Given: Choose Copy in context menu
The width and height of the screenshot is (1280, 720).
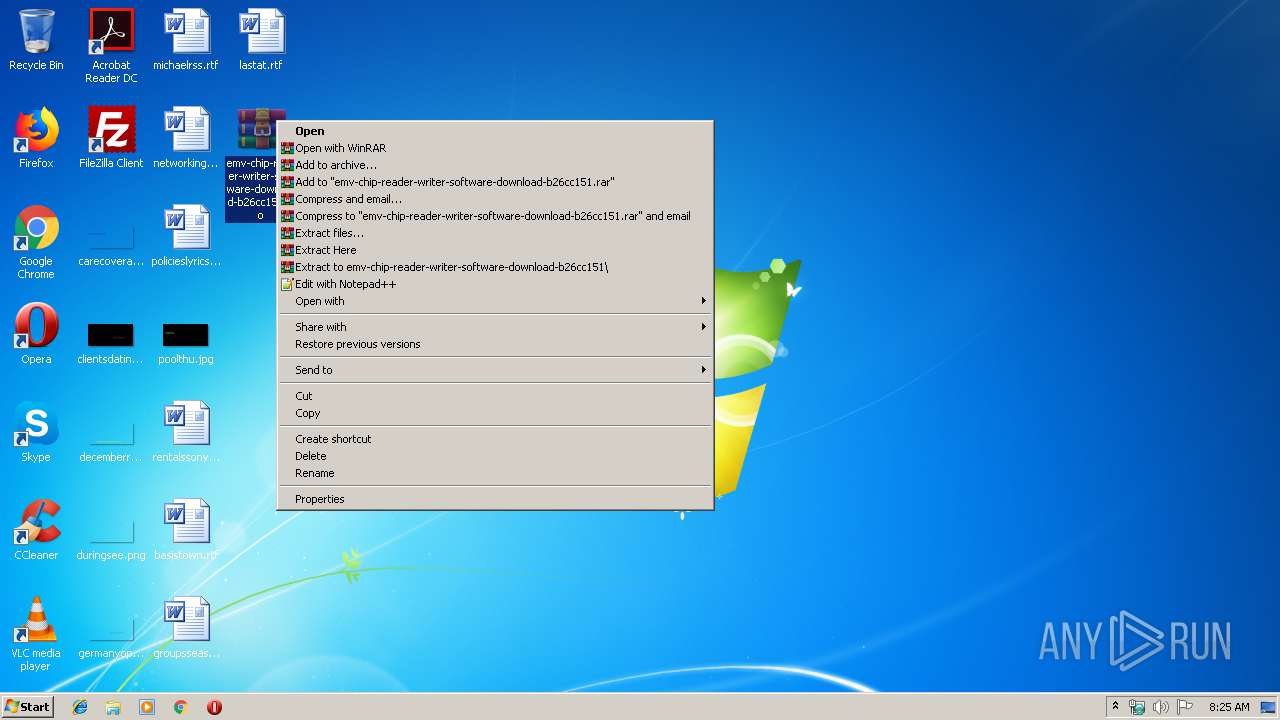Looking at the screenshot, I should tap(495, 413).
